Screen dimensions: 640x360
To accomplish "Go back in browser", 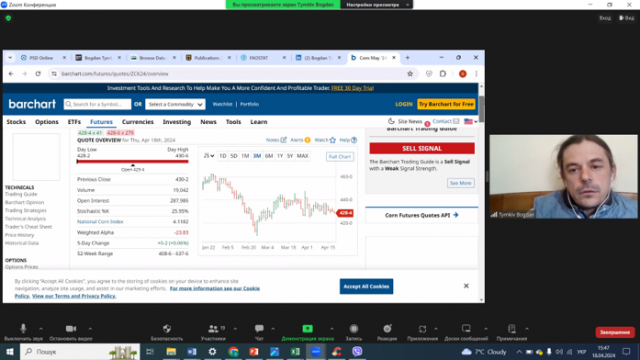I will pyautogui.click(x=11, y=74).
